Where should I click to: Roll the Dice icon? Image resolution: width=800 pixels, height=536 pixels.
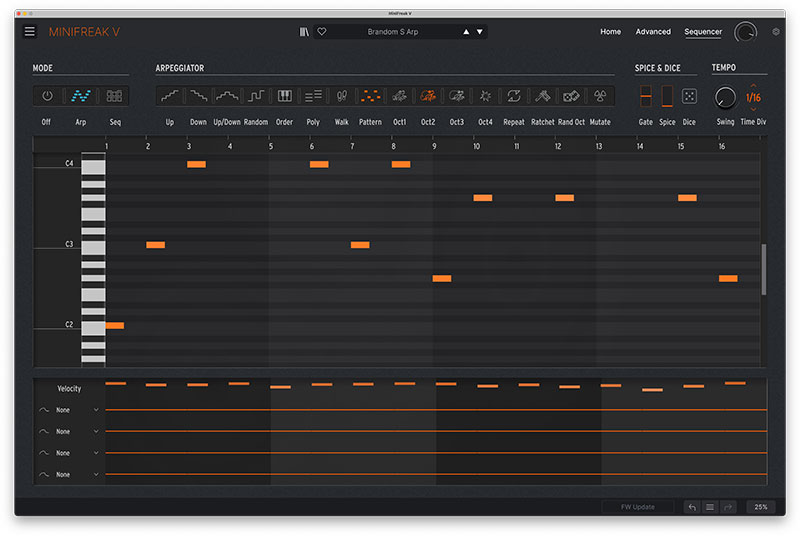coord(689,96)
